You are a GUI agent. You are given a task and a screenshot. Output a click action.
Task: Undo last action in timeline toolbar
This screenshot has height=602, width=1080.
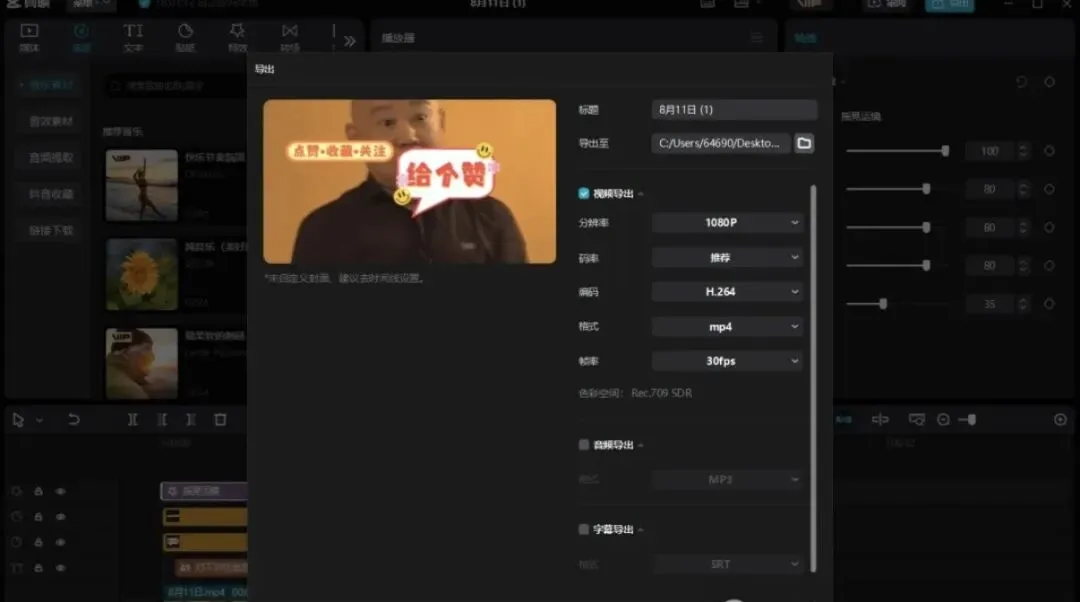click(74, 419)
